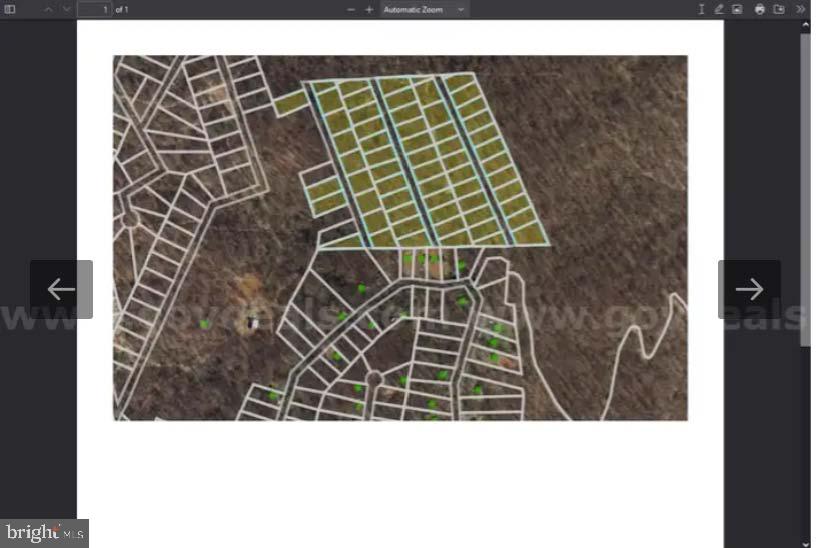Go to next page using down arrow
This screenshot has height=548, width=817.
pos(66,9)
